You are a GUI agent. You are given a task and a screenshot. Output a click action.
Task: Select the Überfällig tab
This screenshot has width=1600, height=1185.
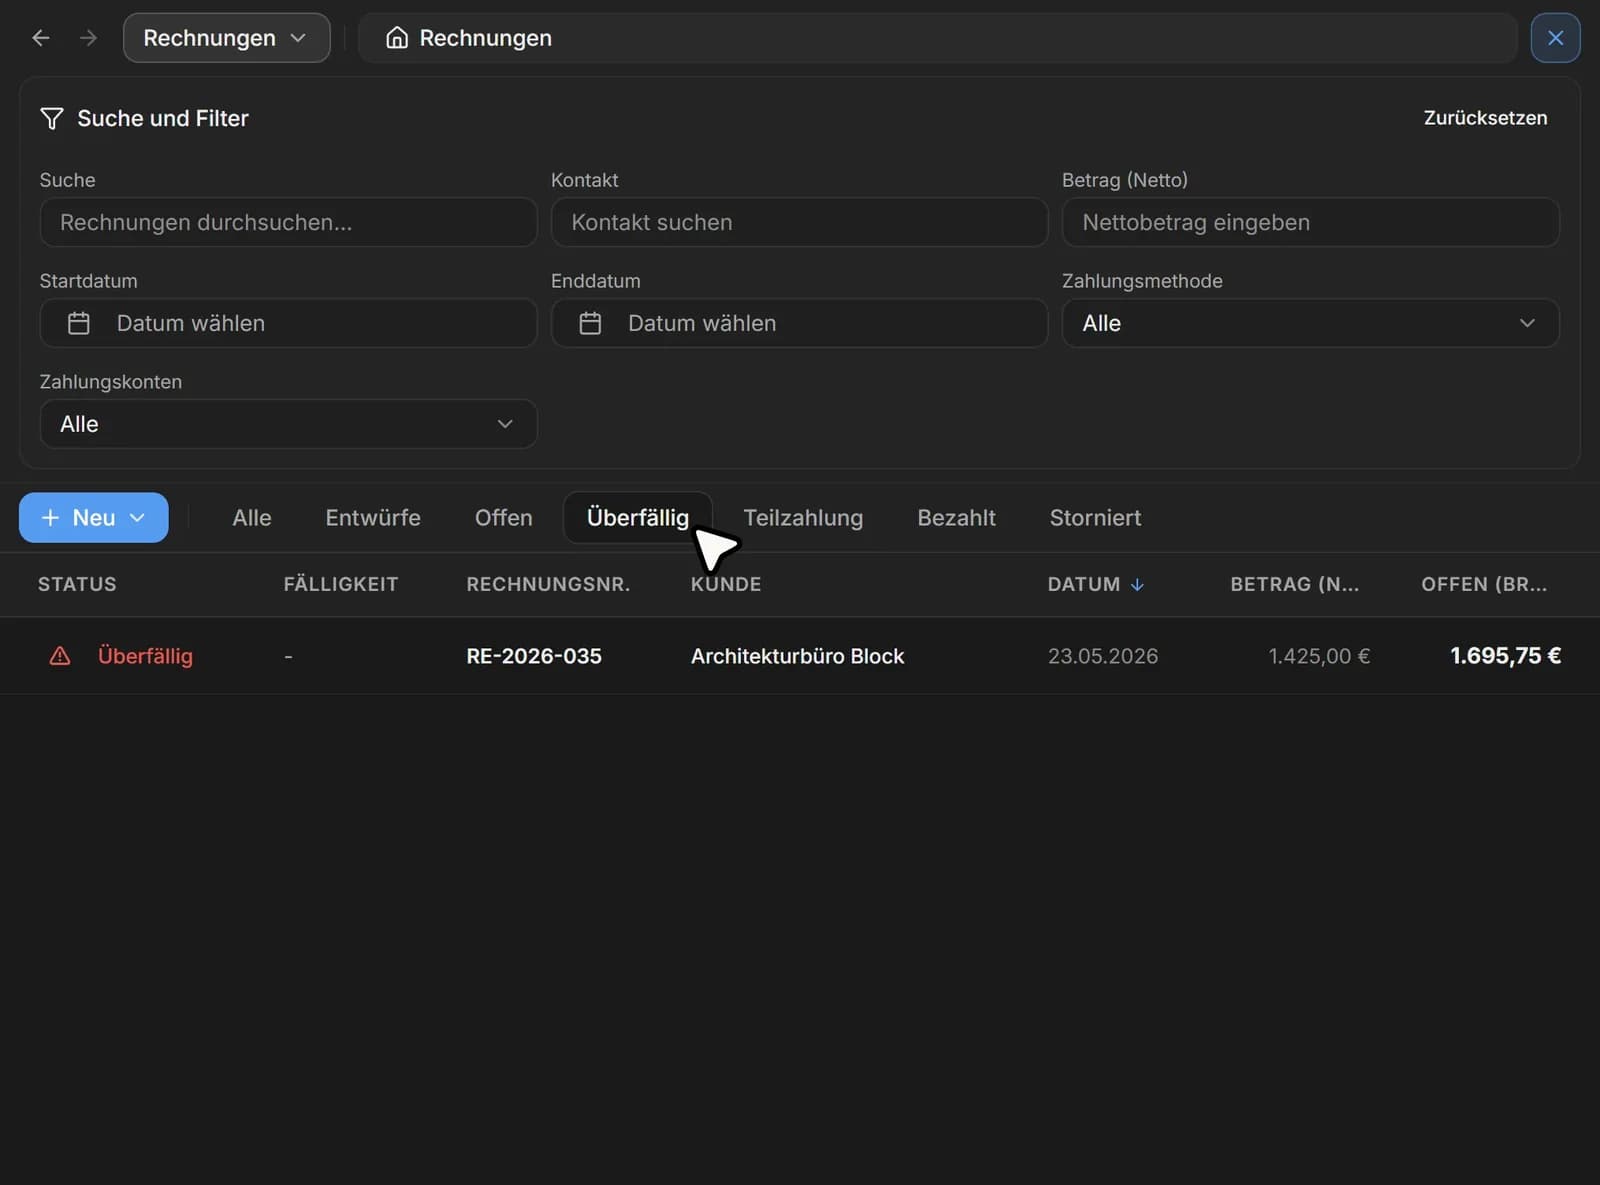(x=638, y=518)
